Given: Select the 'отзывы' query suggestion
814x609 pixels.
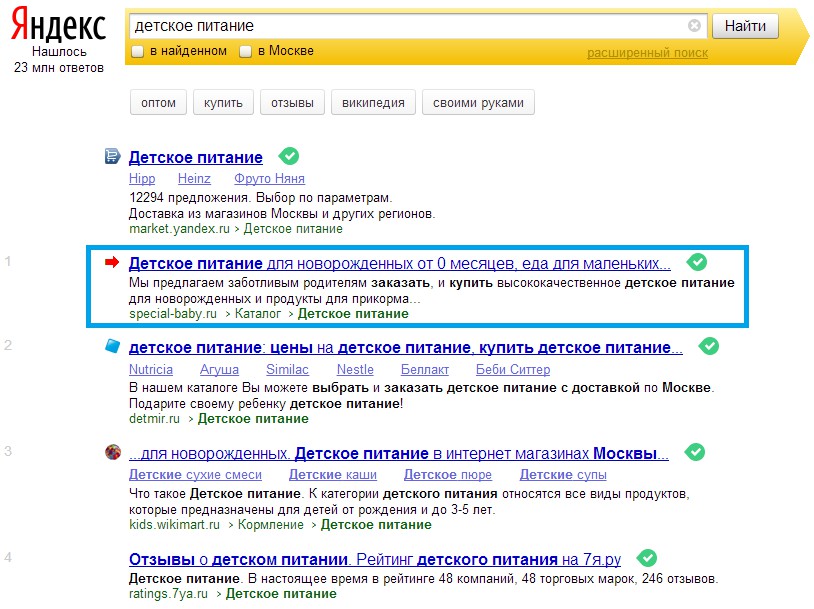Looking at the screenshot, I should tap(292, 102).
